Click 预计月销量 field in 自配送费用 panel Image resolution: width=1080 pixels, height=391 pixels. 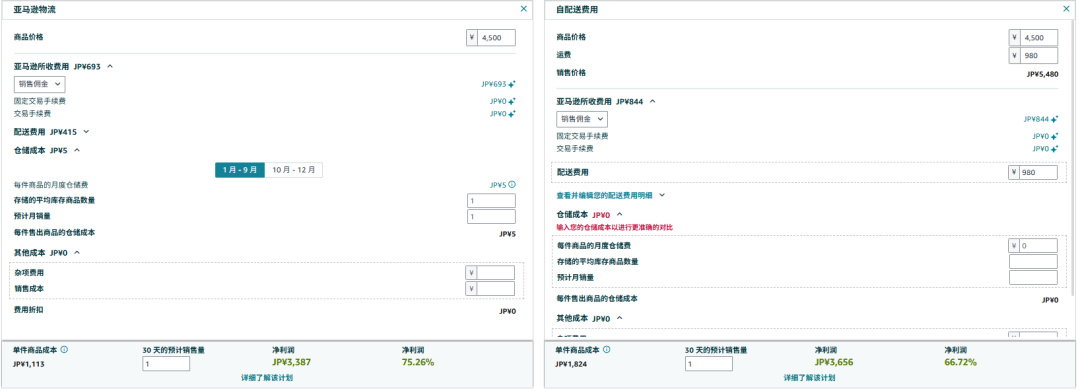pos(1033,277)
